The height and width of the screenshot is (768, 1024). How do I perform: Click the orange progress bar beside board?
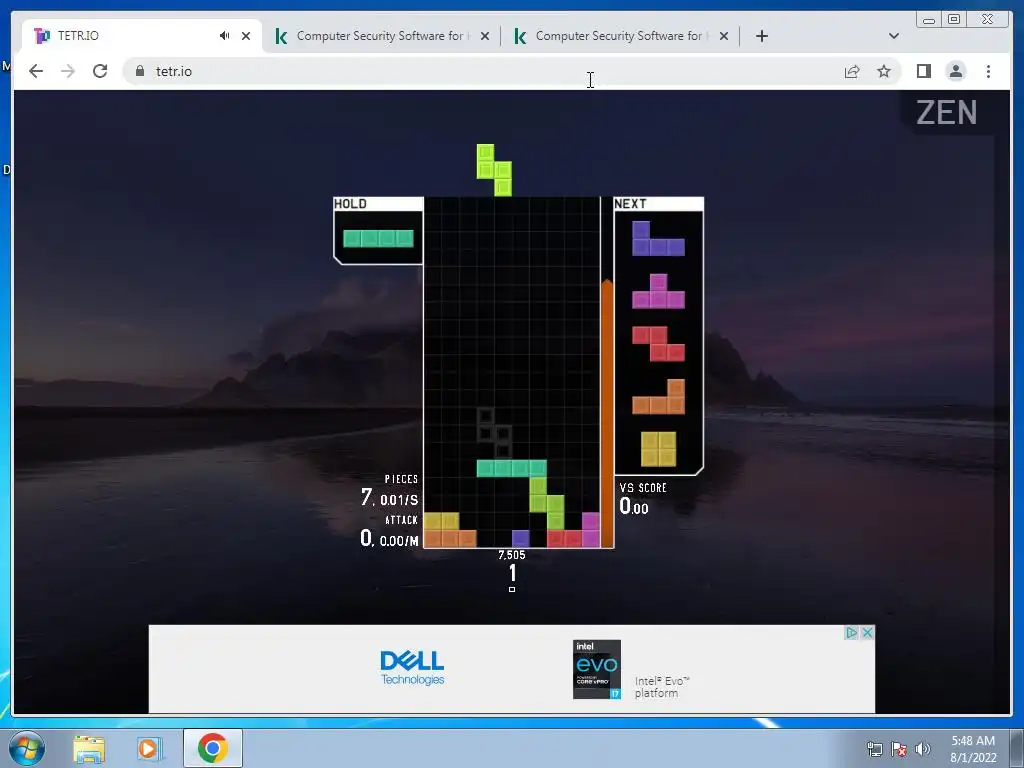[607, 413]
